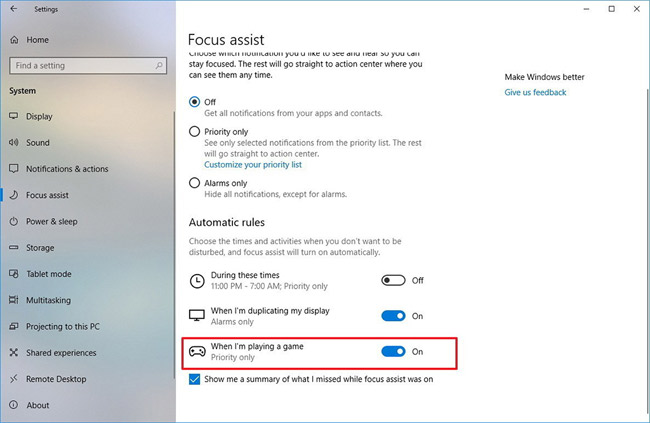
Task: Click the Home icon in sidebar
Action: point(13,40)
